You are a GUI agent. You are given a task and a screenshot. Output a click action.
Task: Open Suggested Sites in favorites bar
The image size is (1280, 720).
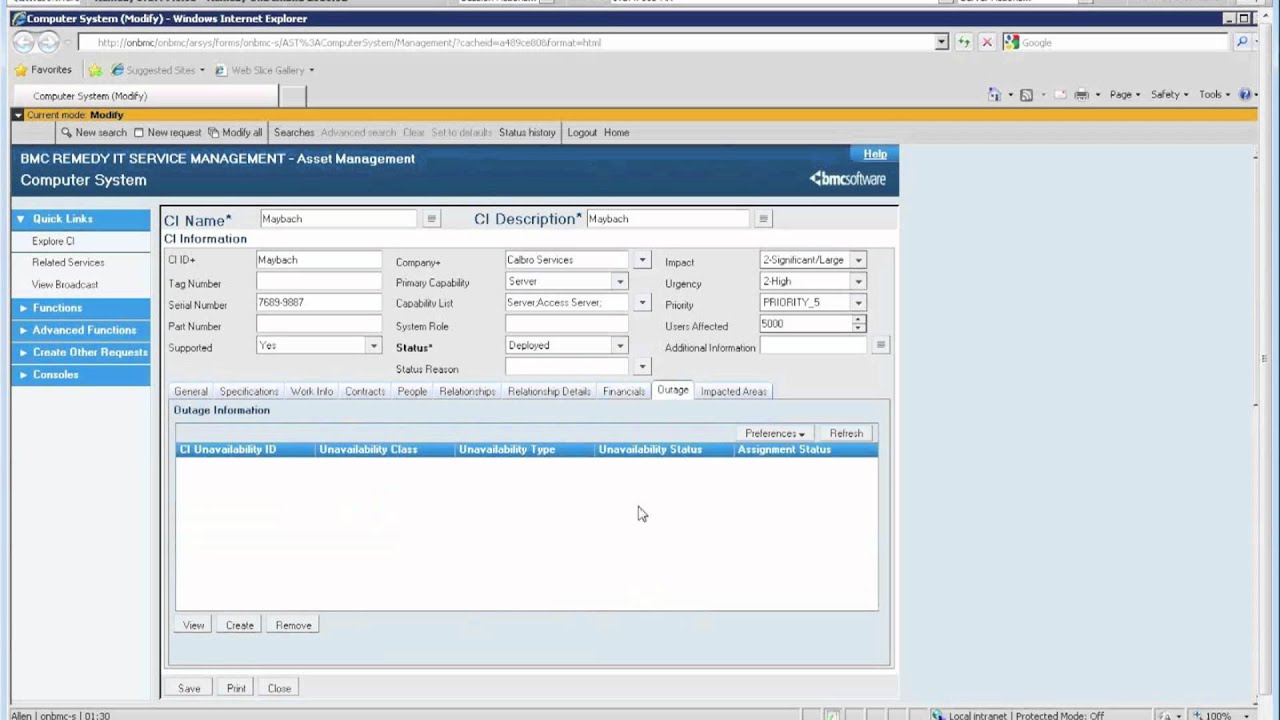[x=158, y=70]
